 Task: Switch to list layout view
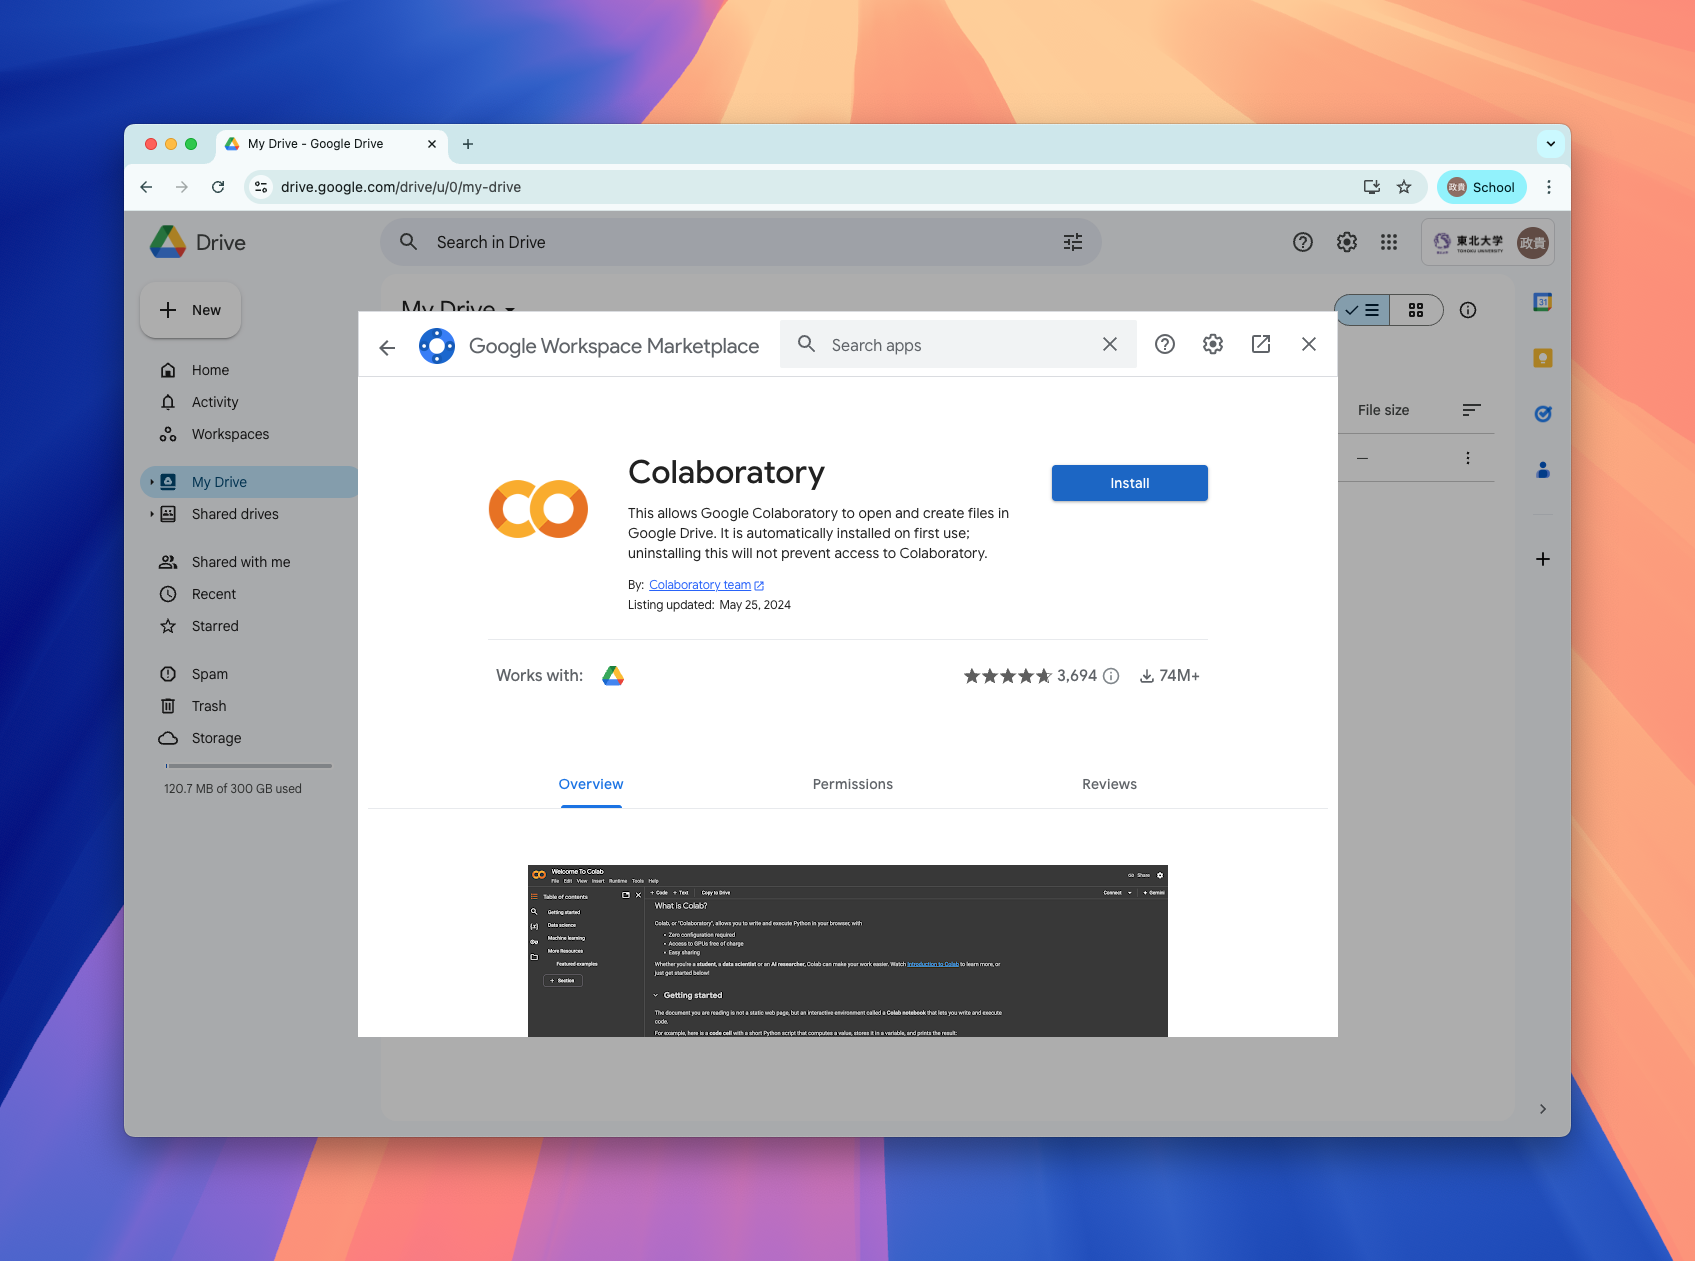click(1362, 310)
